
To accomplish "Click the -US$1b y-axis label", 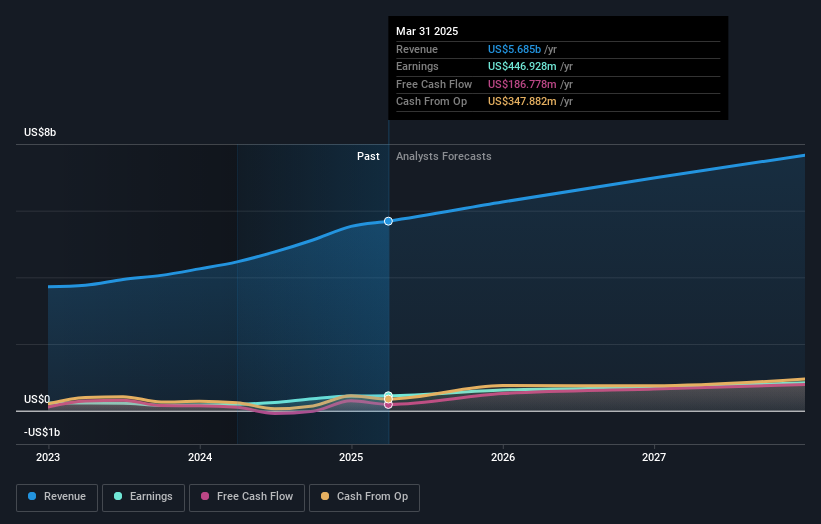I will click(x=42, y=432).
